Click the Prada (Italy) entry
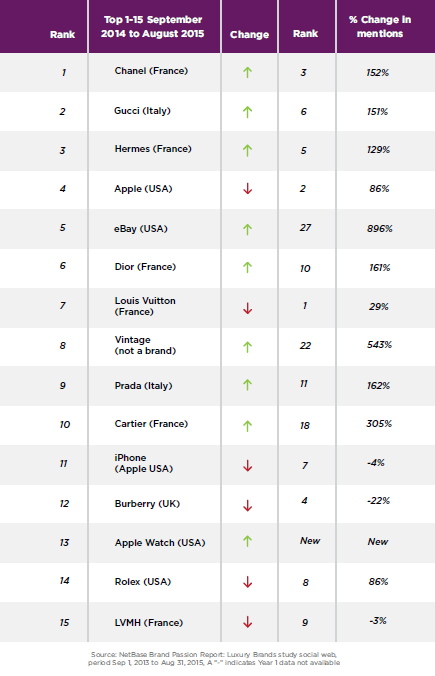Viewport: 435px width, 676px height. (x=144, y=386)
